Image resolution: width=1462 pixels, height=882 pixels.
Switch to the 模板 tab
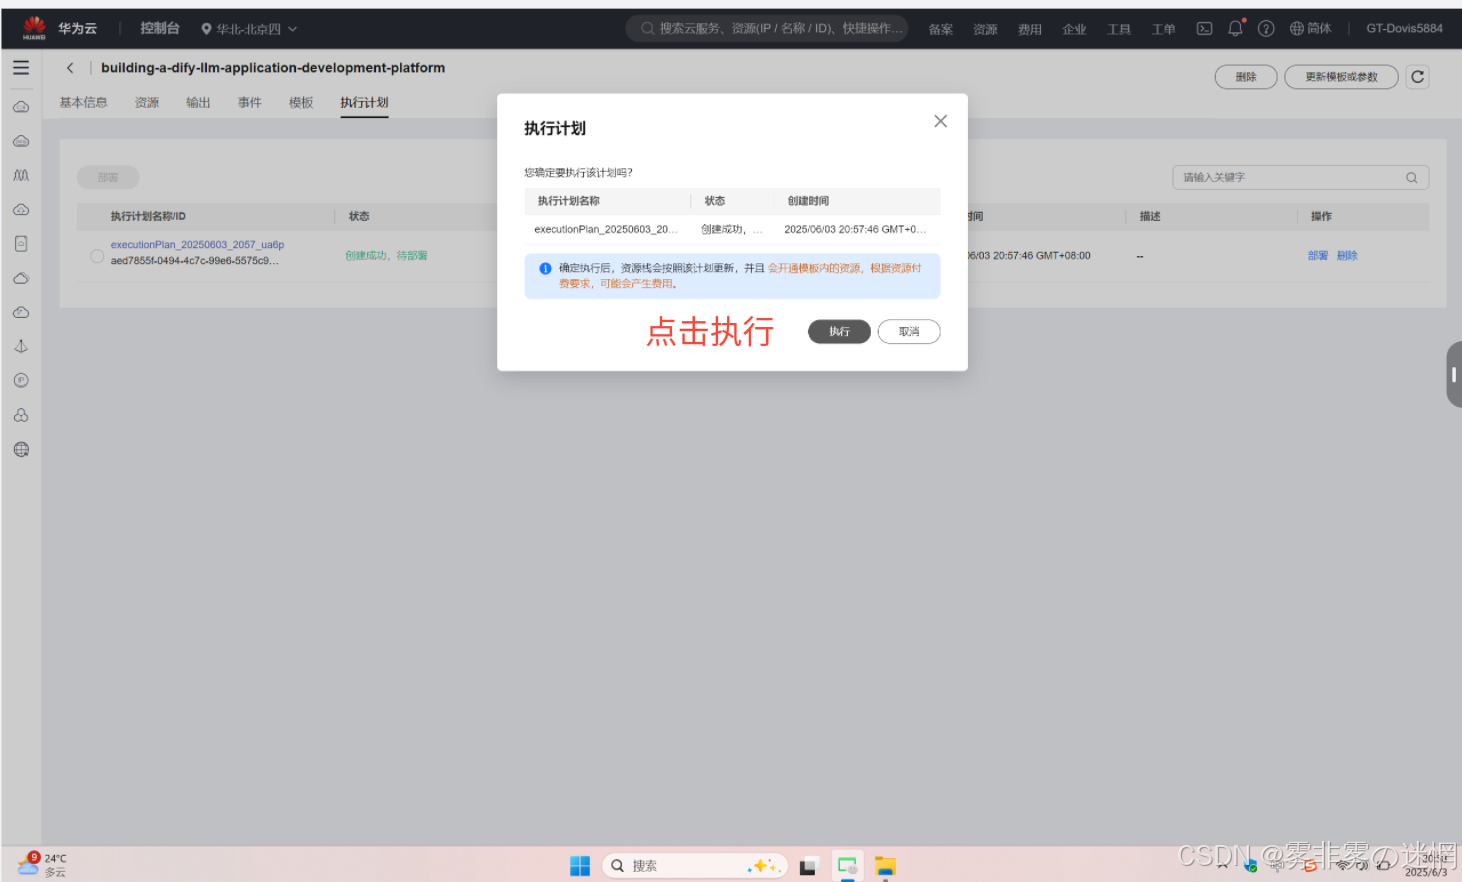point(301,103)
